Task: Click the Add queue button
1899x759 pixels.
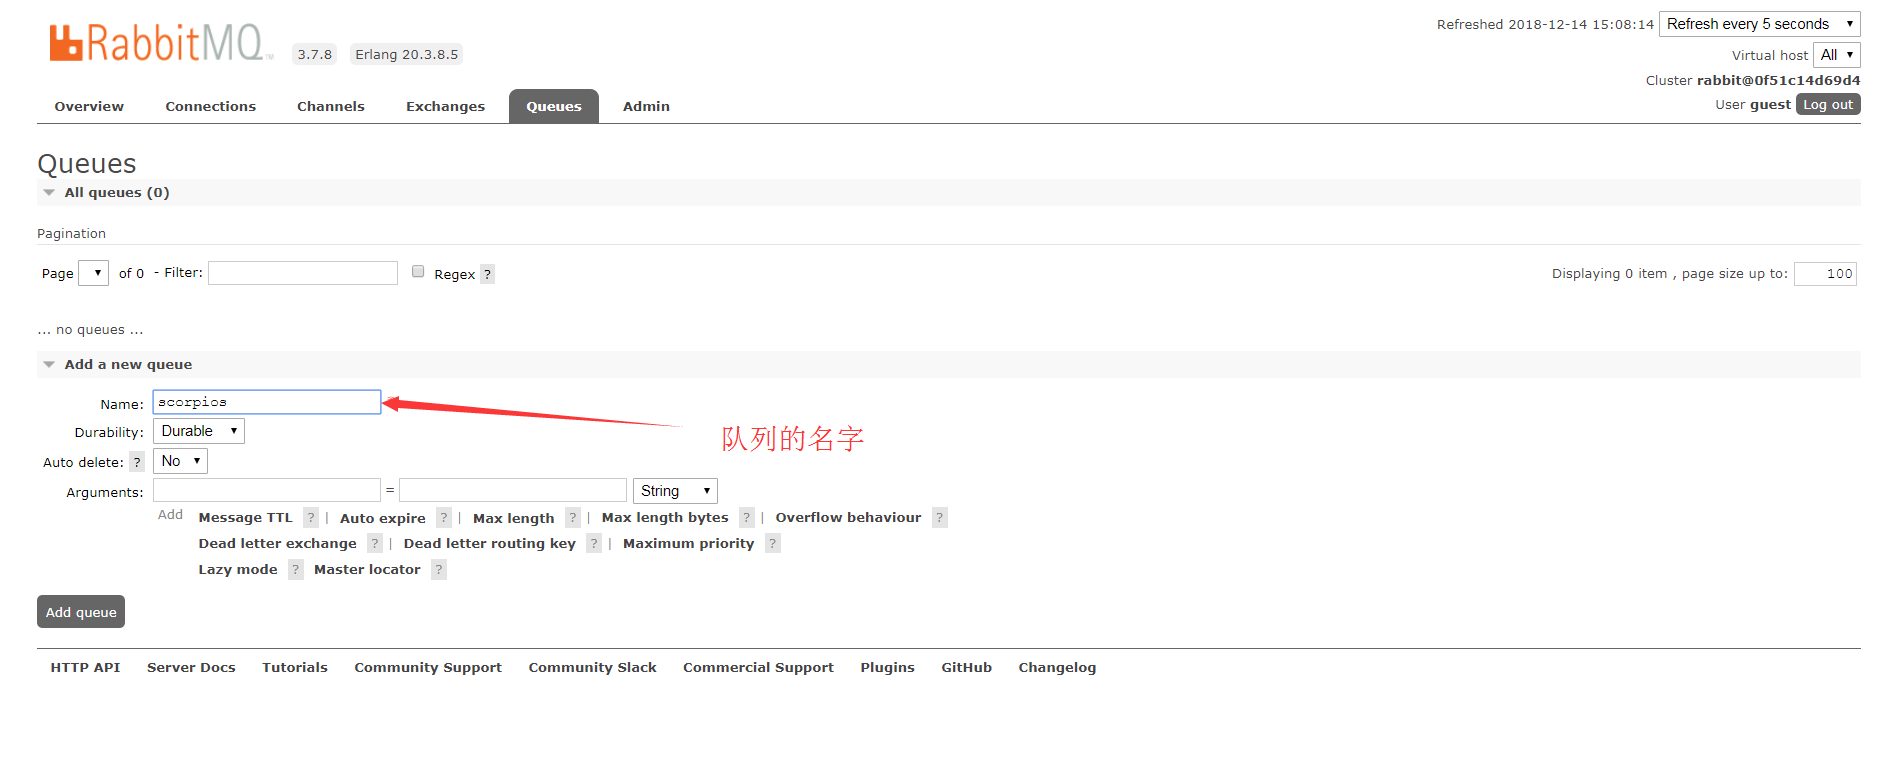Action: [x=81, y=612]
